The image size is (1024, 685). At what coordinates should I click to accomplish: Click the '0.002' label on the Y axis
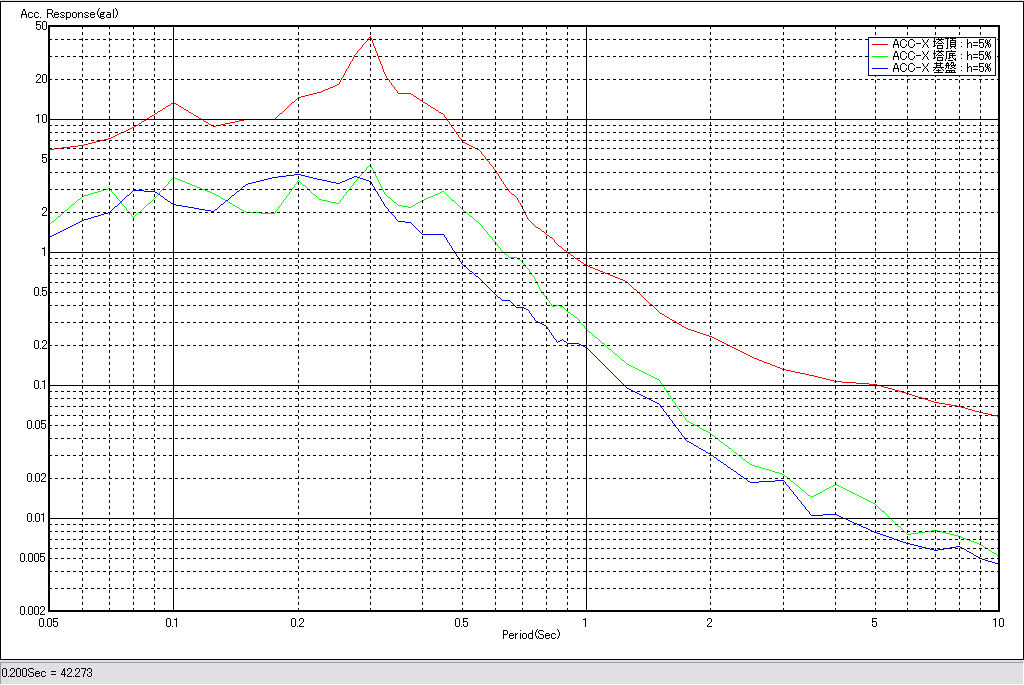(x=35, y=610)
